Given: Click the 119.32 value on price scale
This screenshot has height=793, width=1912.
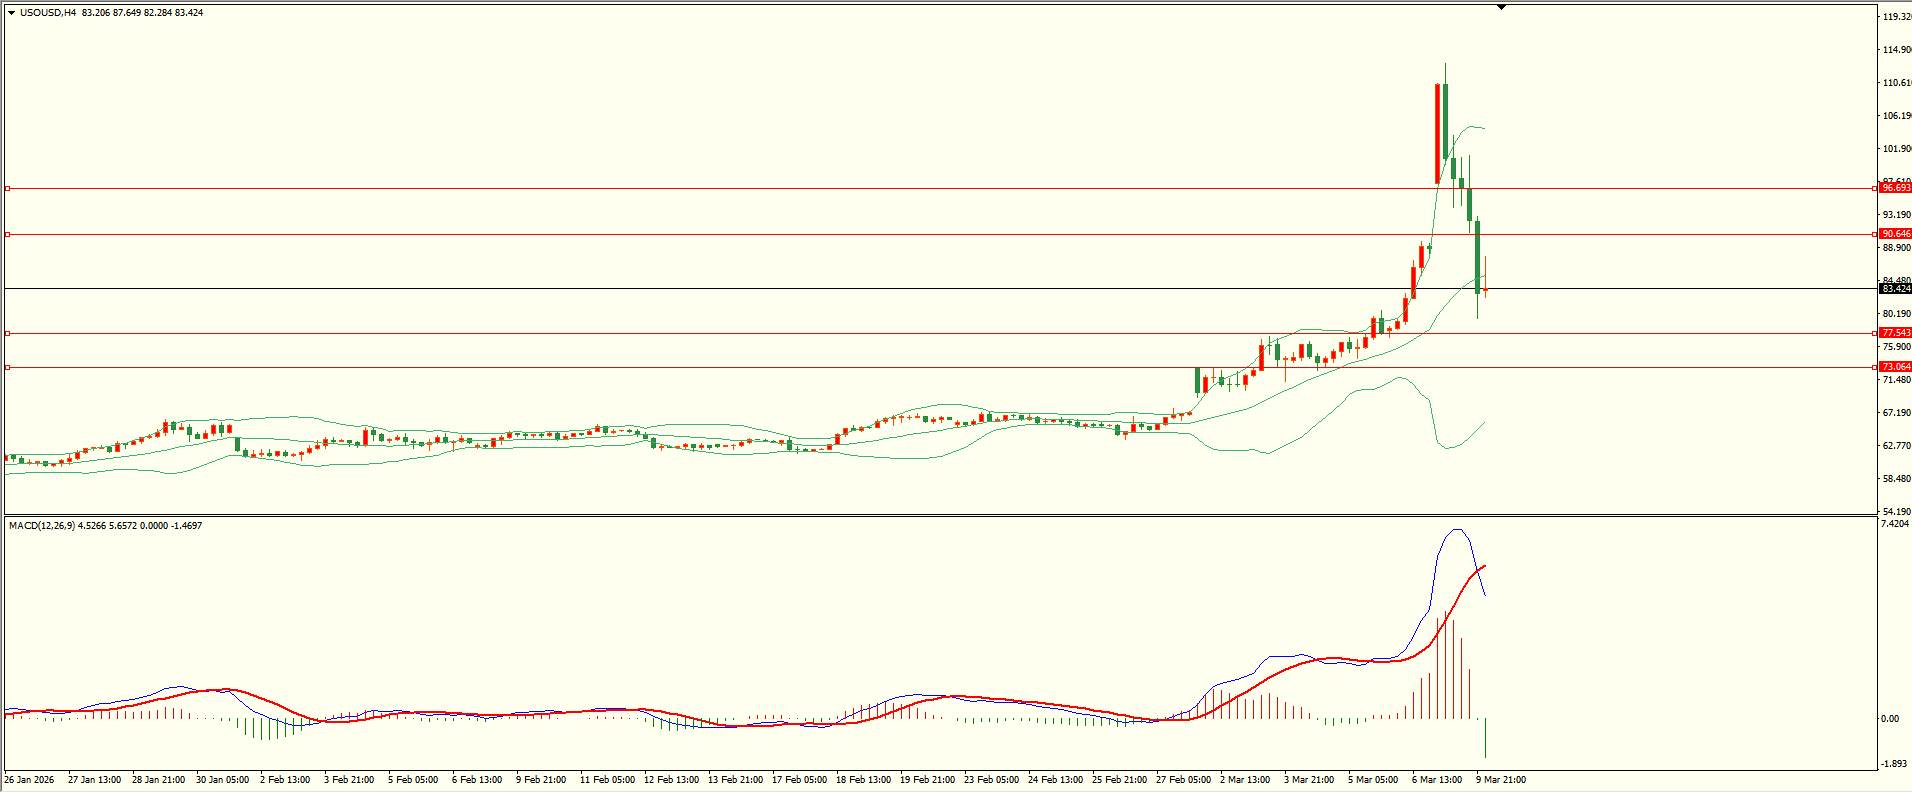Looking at the screenshot, I should point(1896,17).
